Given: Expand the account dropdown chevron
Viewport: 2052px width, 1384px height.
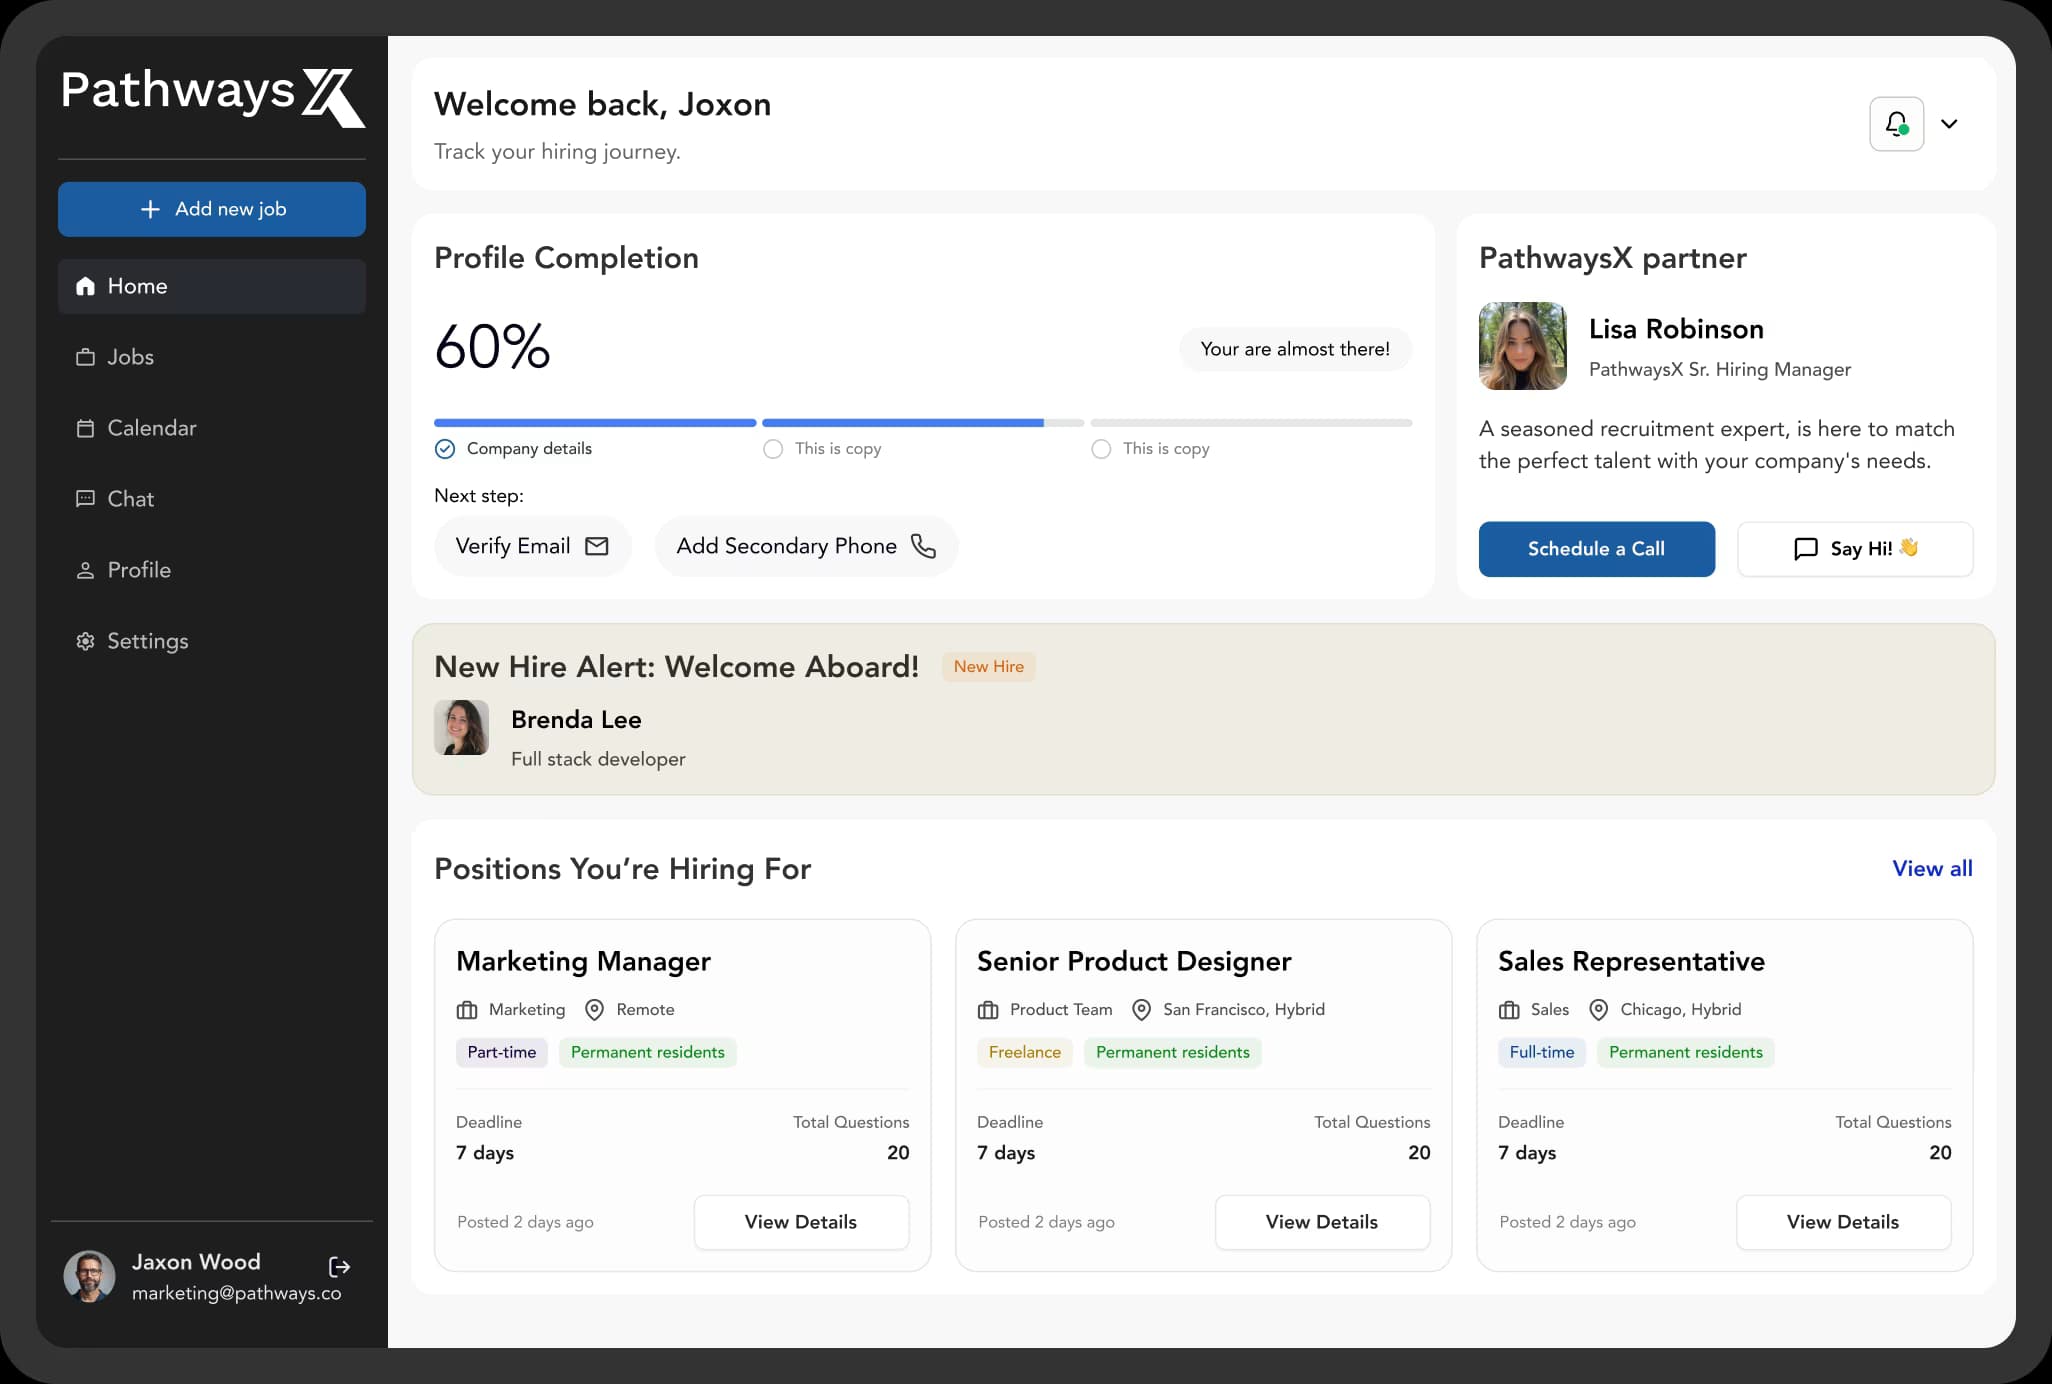Looking at the screenshot, I should [x=1950, y=123].
